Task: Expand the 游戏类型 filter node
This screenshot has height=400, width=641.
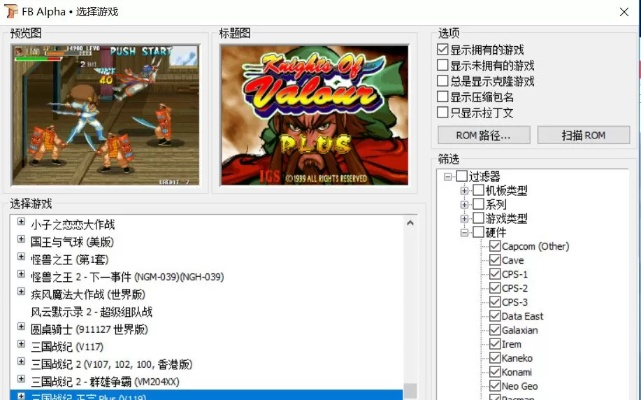Action: pyautogui.click(x=464, y=218)
